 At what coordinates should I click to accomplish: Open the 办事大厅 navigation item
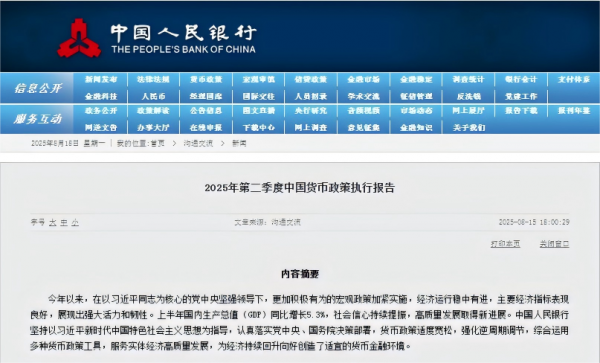[x=153, y=128]
